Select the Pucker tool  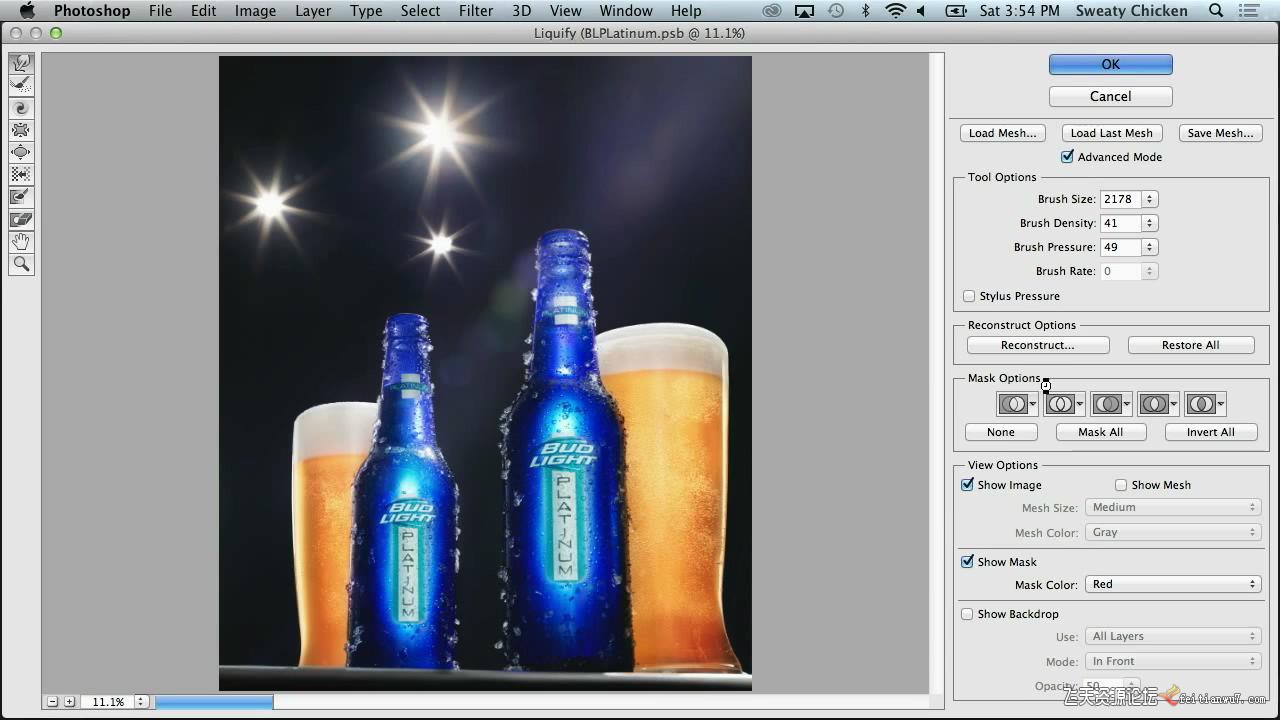[x=21, y=130]
